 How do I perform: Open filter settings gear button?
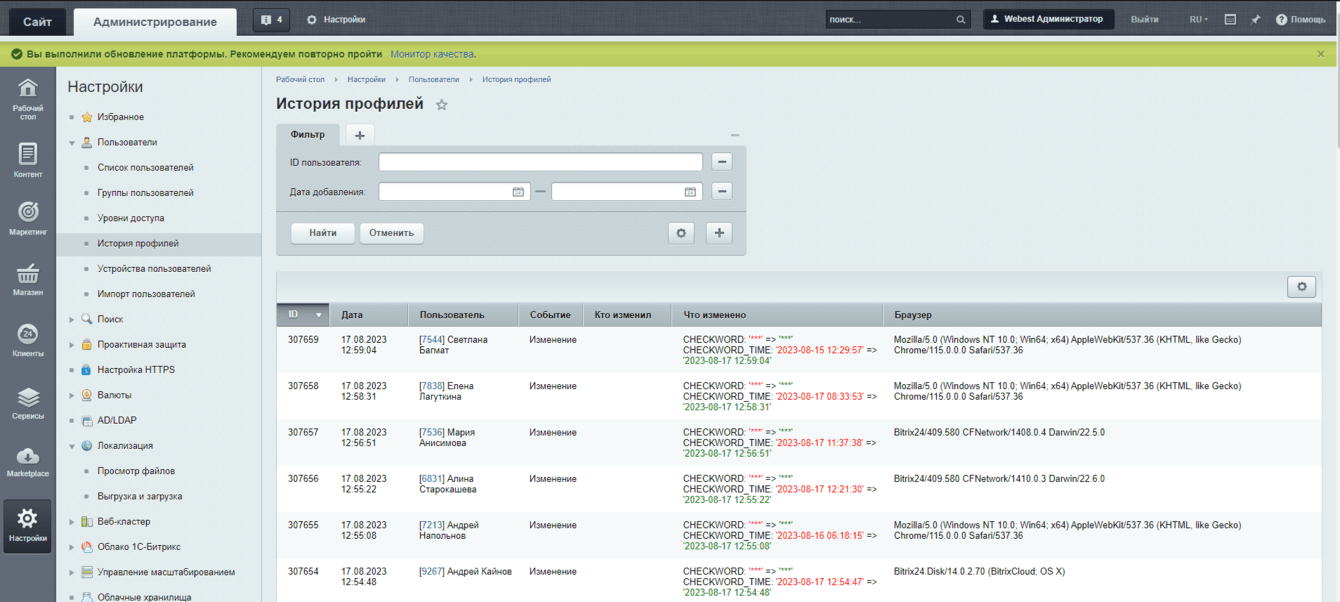click(x=681, y=233)
